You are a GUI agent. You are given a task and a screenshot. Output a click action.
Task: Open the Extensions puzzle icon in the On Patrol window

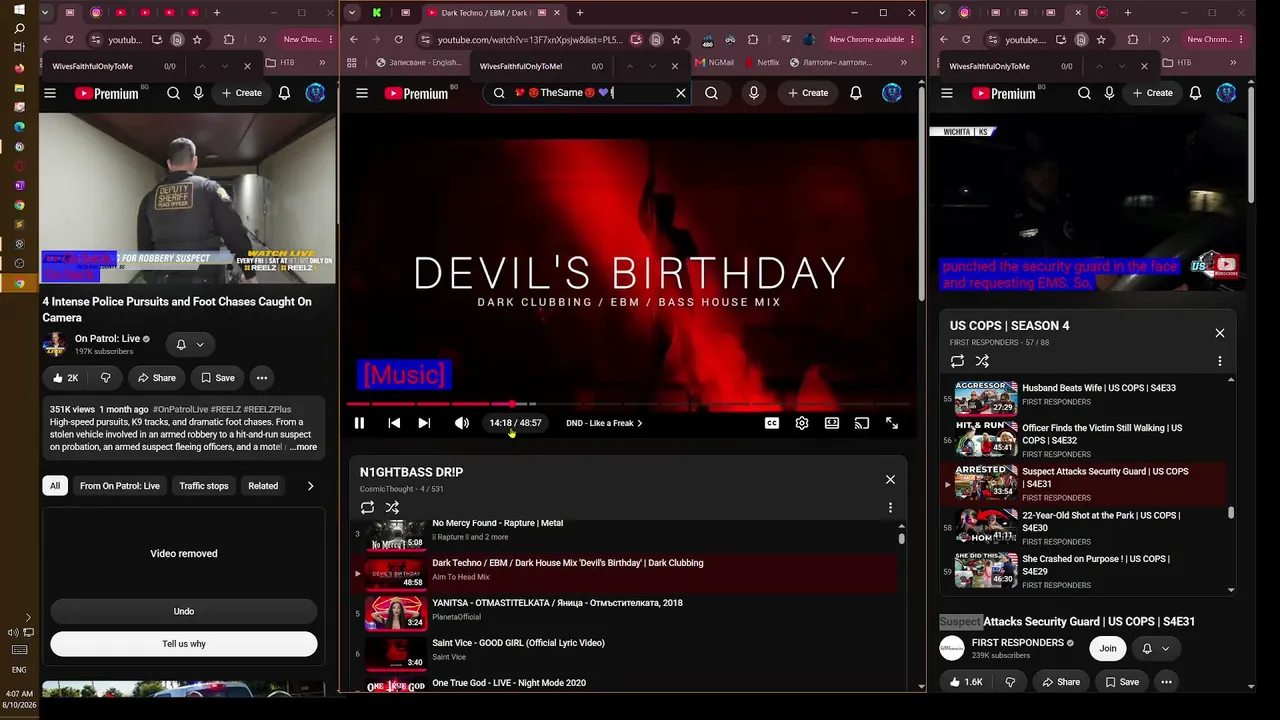[x=229, y=40]
